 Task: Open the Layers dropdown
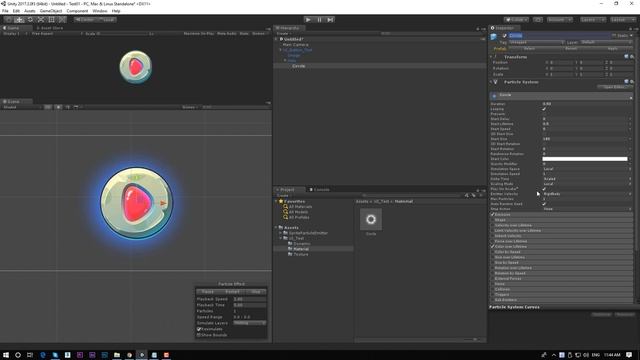click(593, 20)
